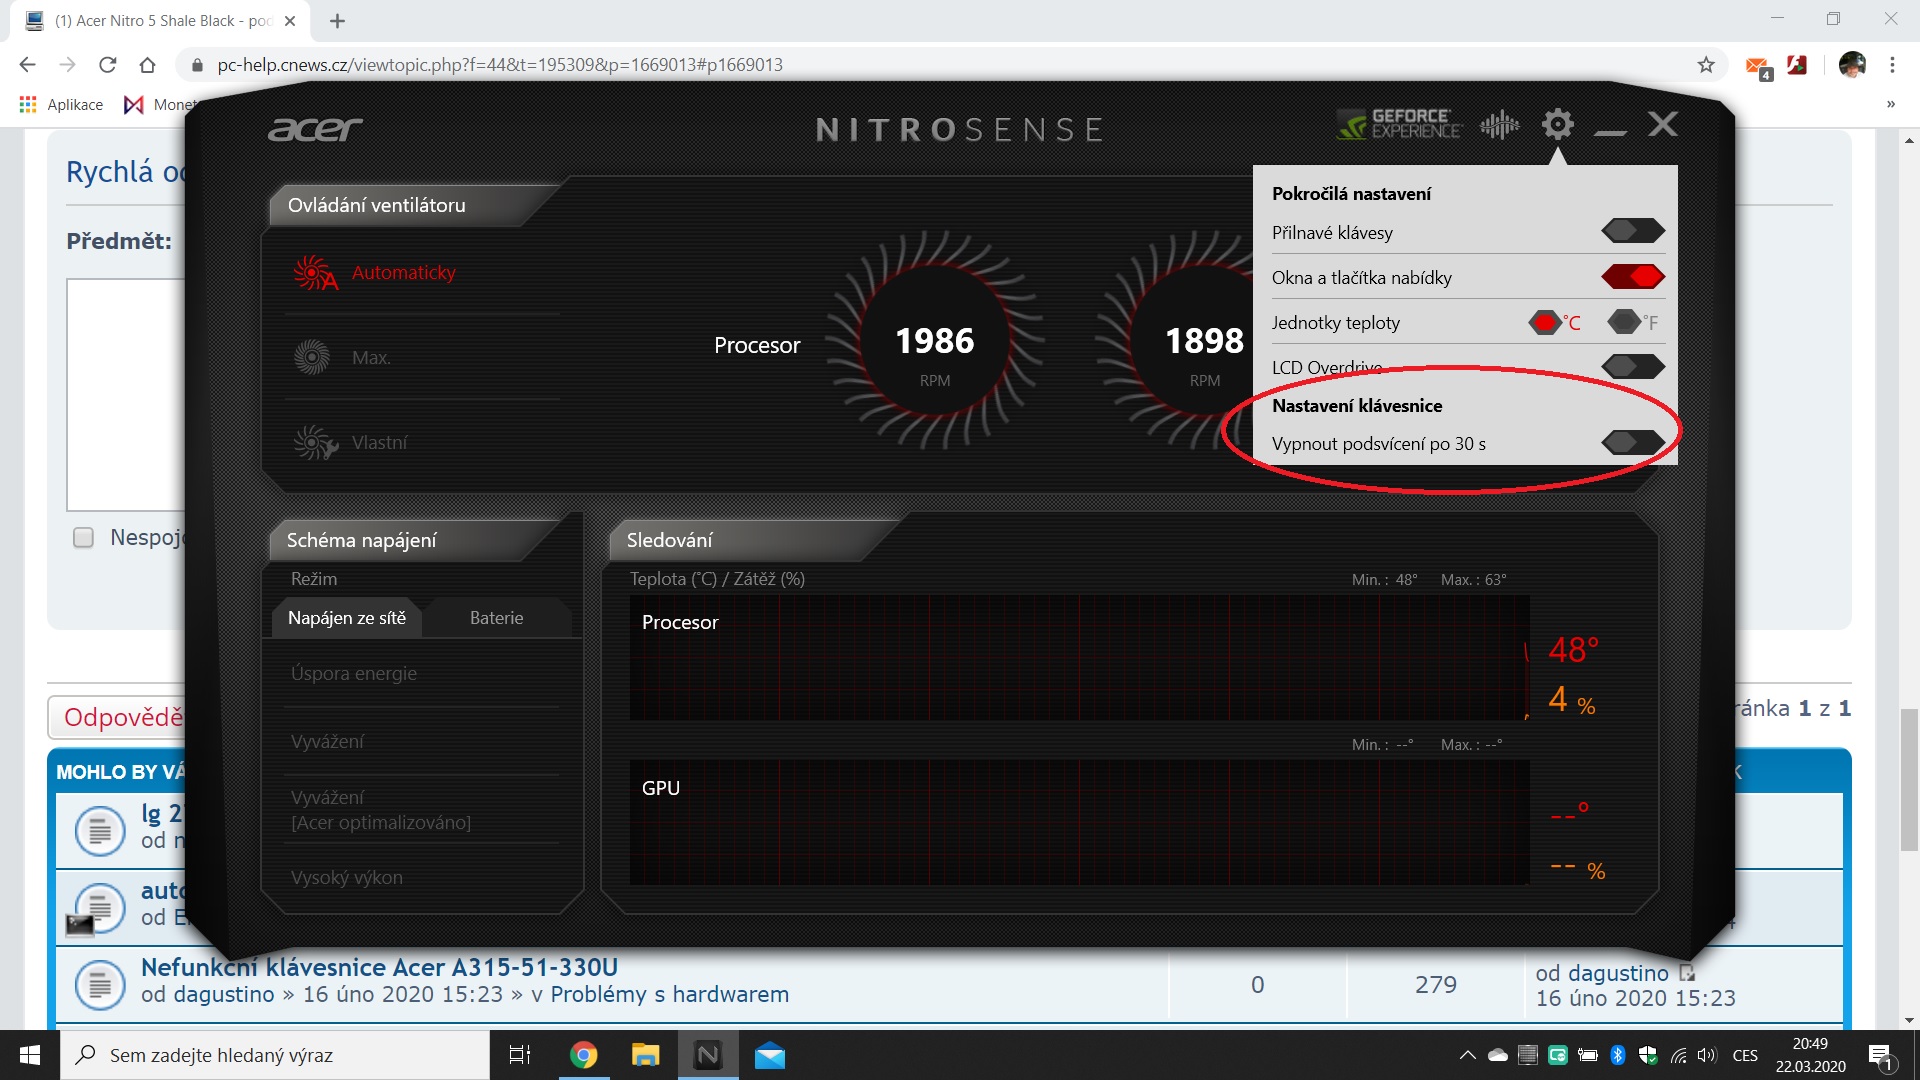Enable LCD Overdrive switch
The image size is (1920, 1080).
coord(1632,366)
